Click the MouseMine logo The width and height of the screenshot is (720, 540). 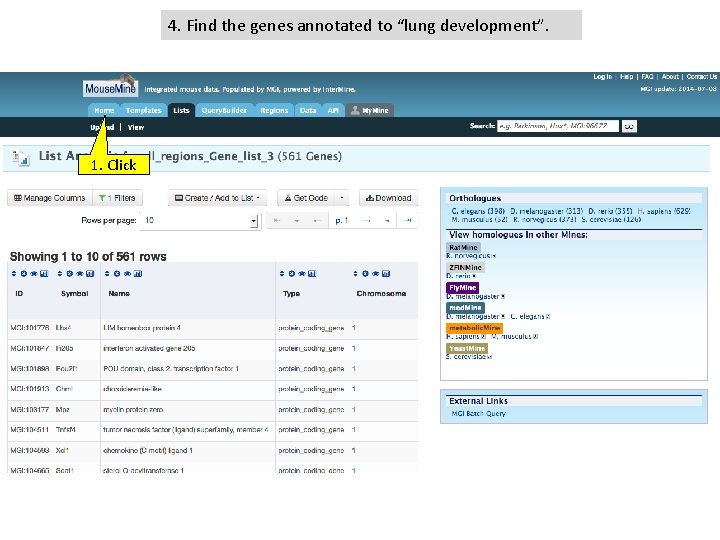110,87
